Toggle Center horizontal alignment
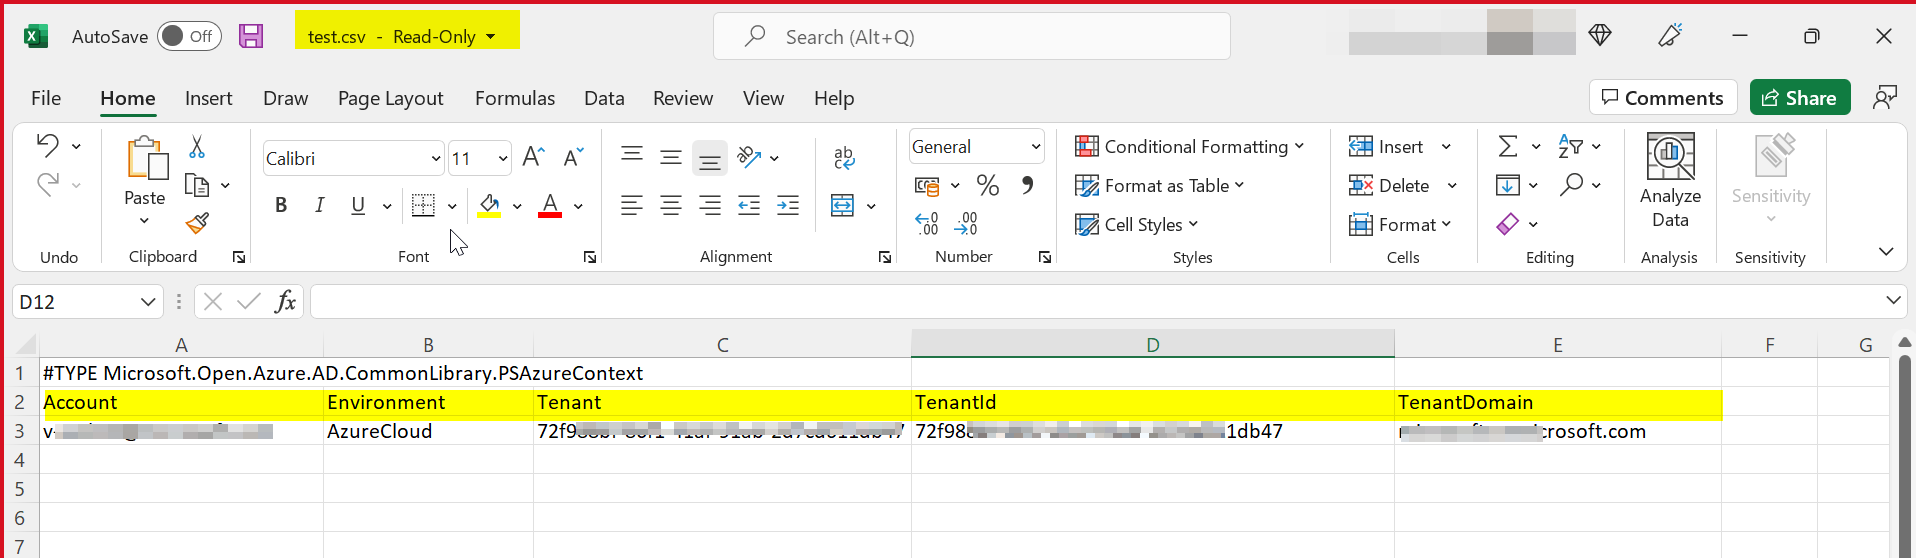This screenshot has height=558, width=1916. coord(671,206)
